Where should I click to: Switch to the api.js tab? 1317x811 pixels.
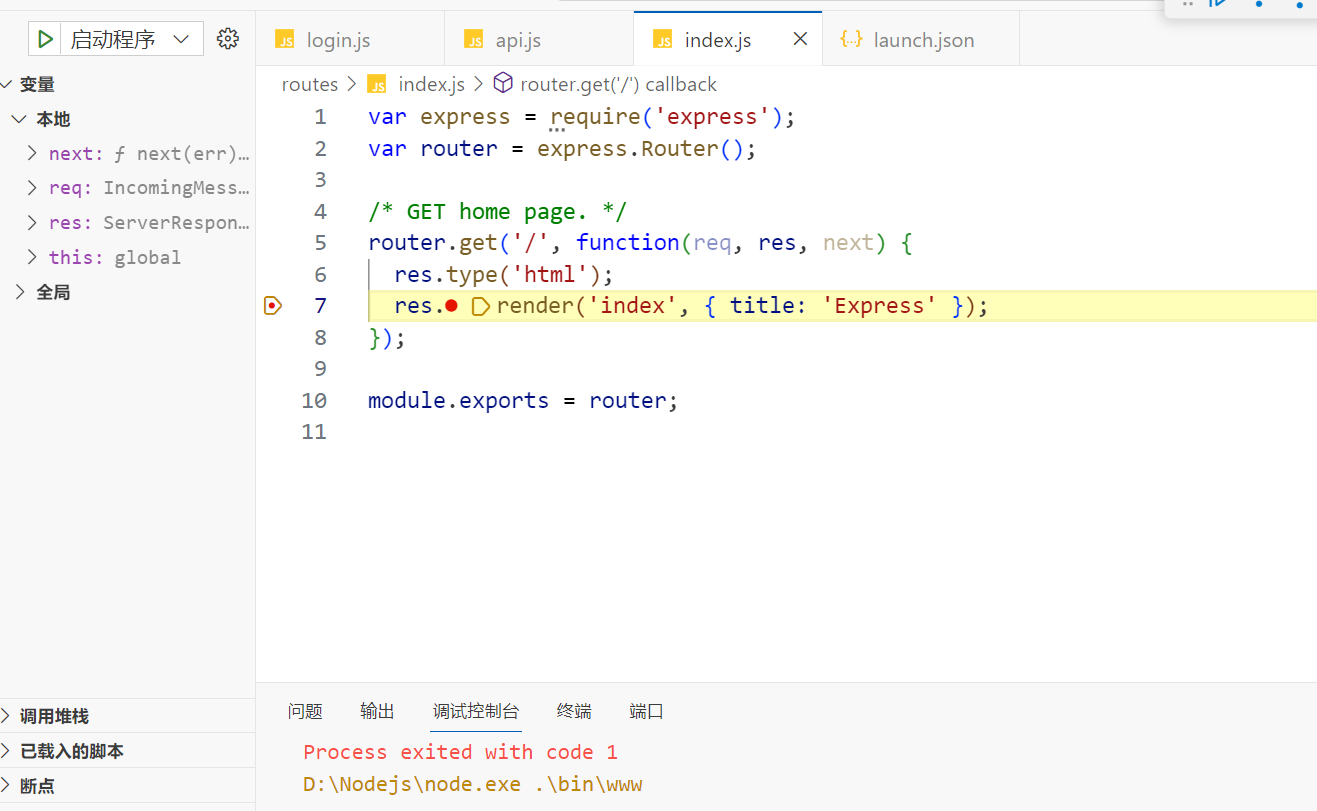coord(540,40)
